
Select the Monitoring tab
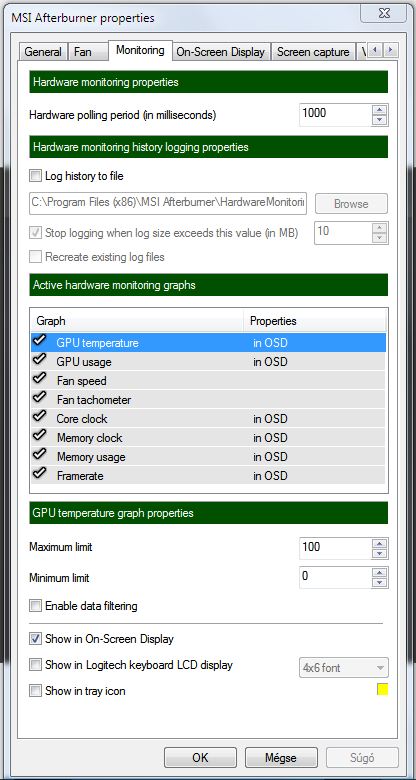[x=140, y=50]
